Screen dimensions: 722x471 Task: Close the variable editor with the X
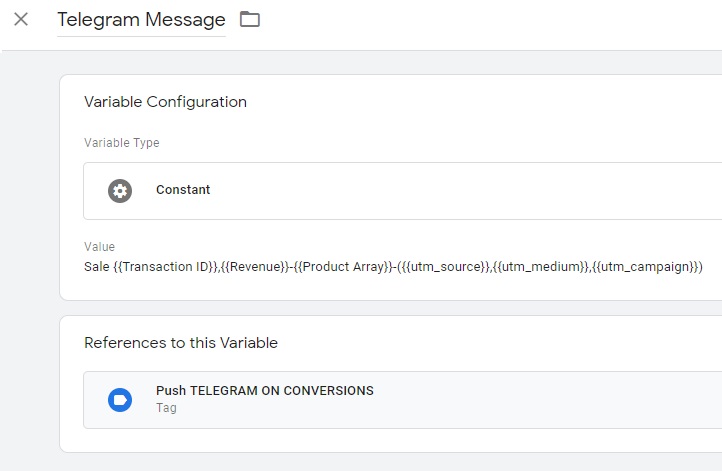tap(21, 19)
